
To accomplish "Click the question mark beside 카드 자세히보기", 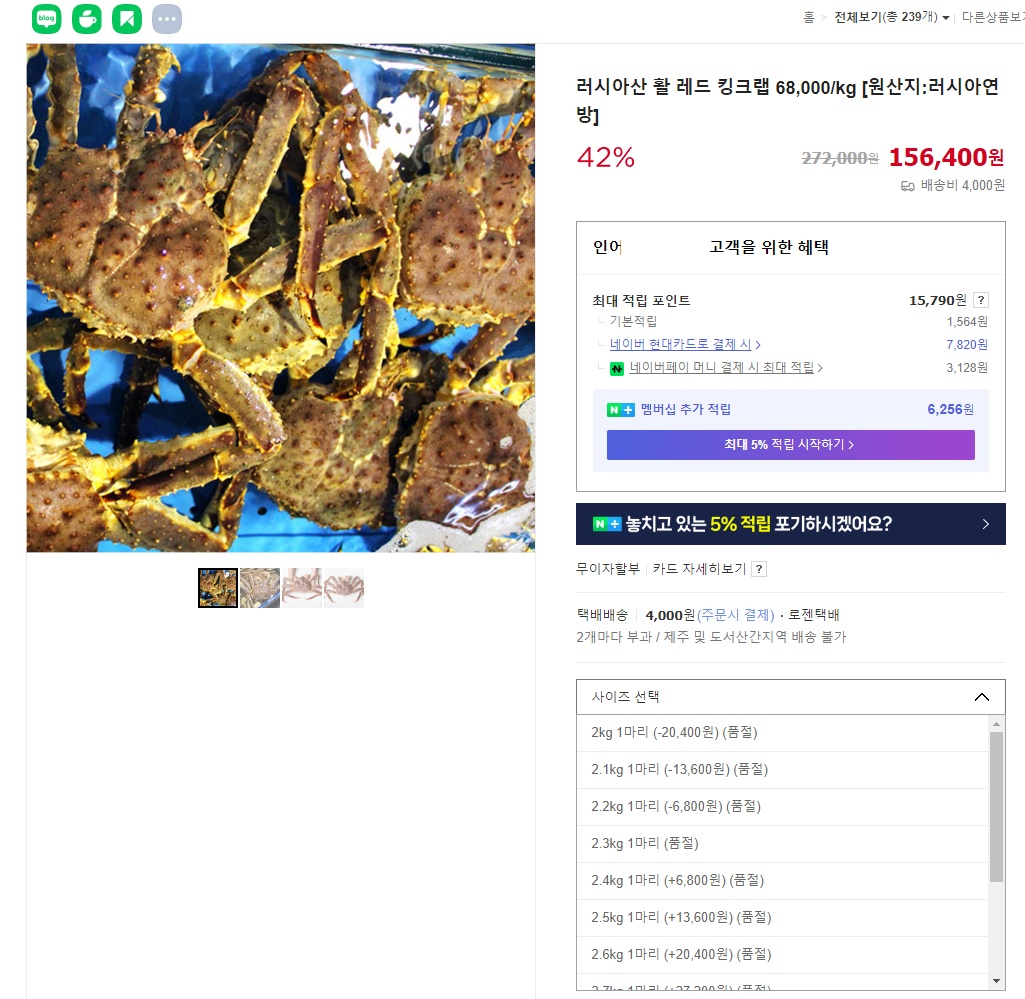I will (x=759, y=569).
